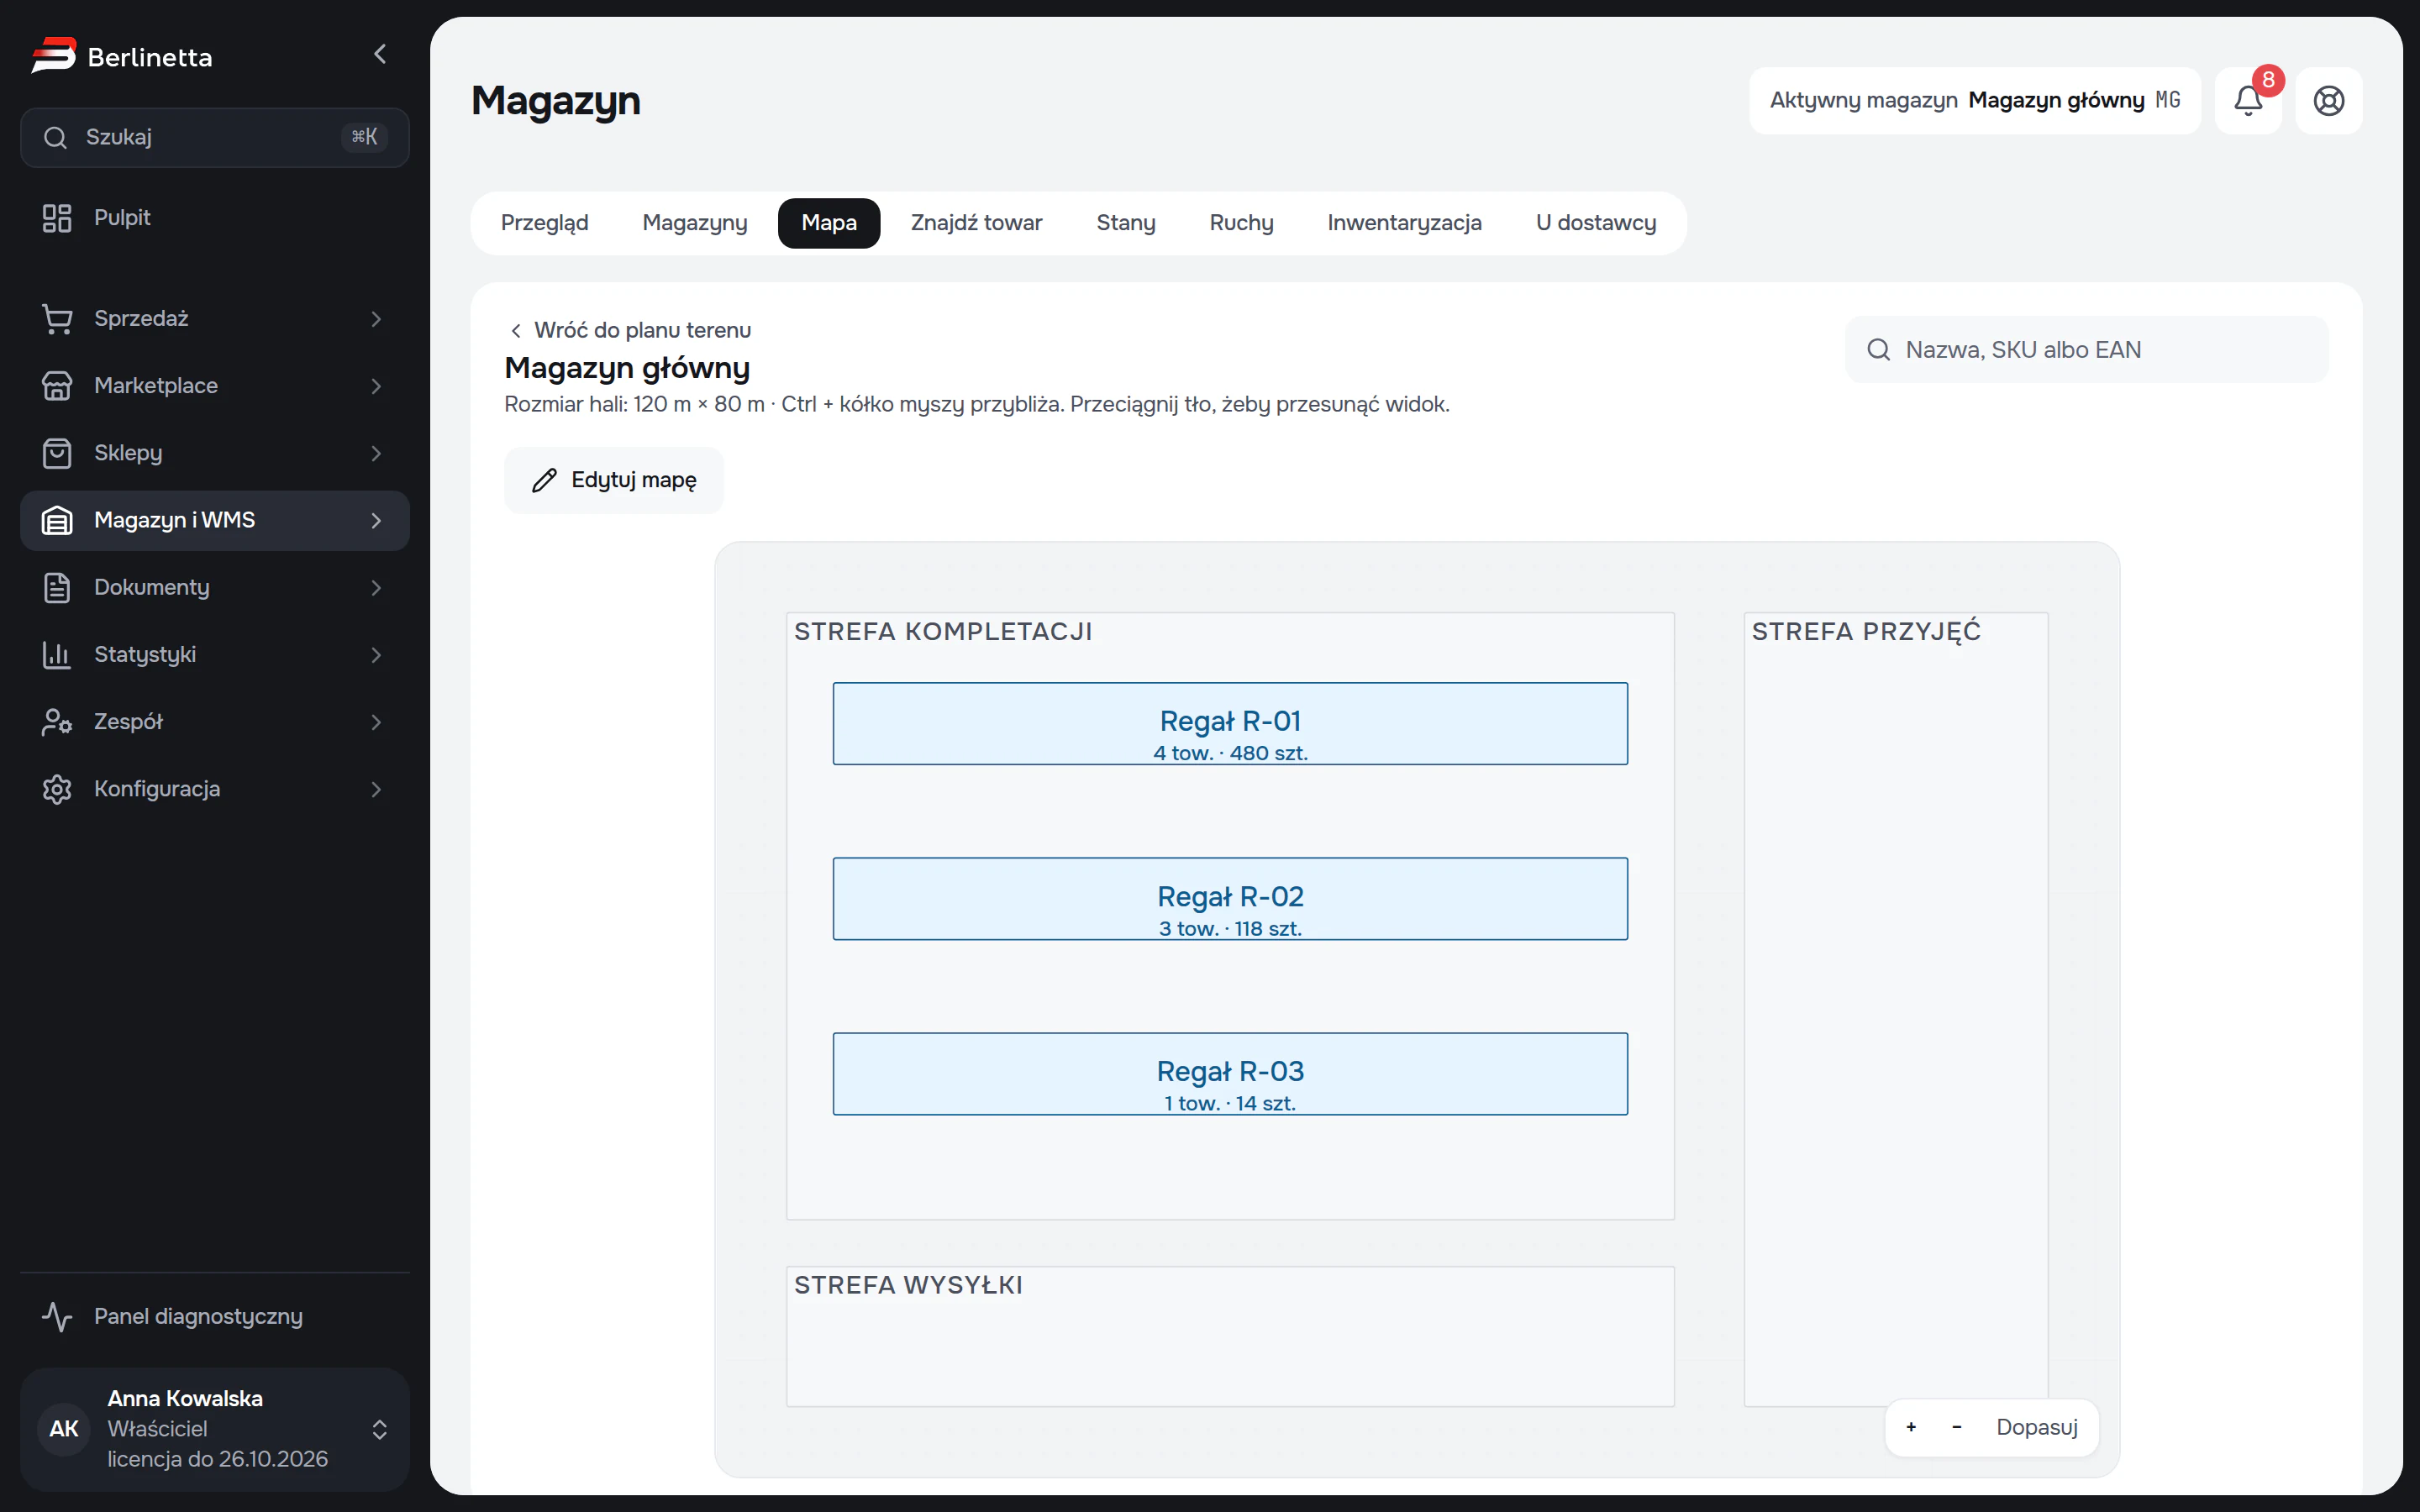This screenshot has height=1512, width=2420.
Task: Click the pencil icon in Edytuj mapę
Action: click(544, 481)
